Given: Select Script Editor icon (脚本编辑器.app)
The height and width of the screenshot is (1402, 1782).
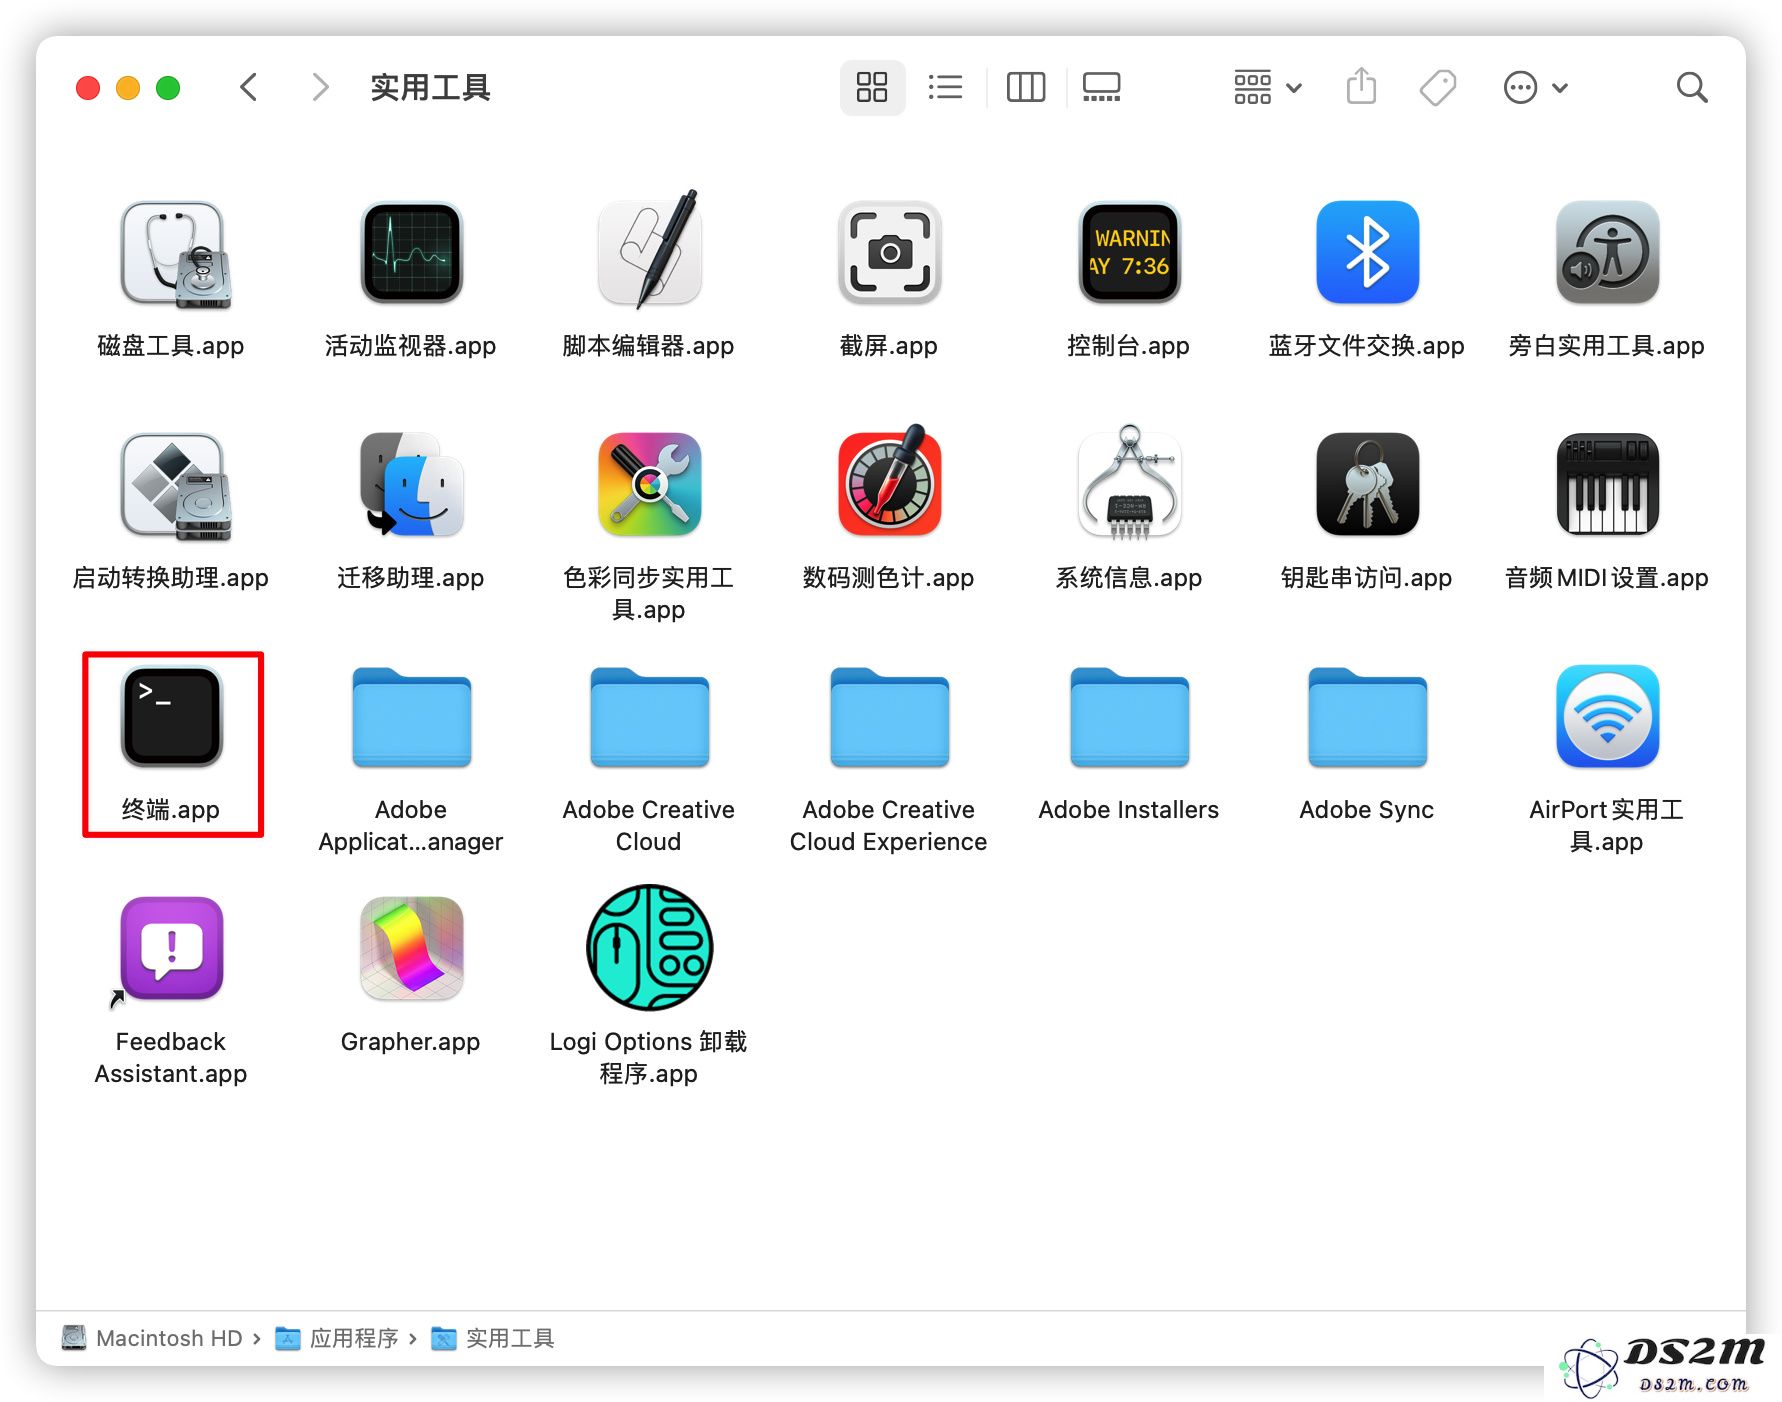Looking at the screenshot, I should [x=649, y=250].
